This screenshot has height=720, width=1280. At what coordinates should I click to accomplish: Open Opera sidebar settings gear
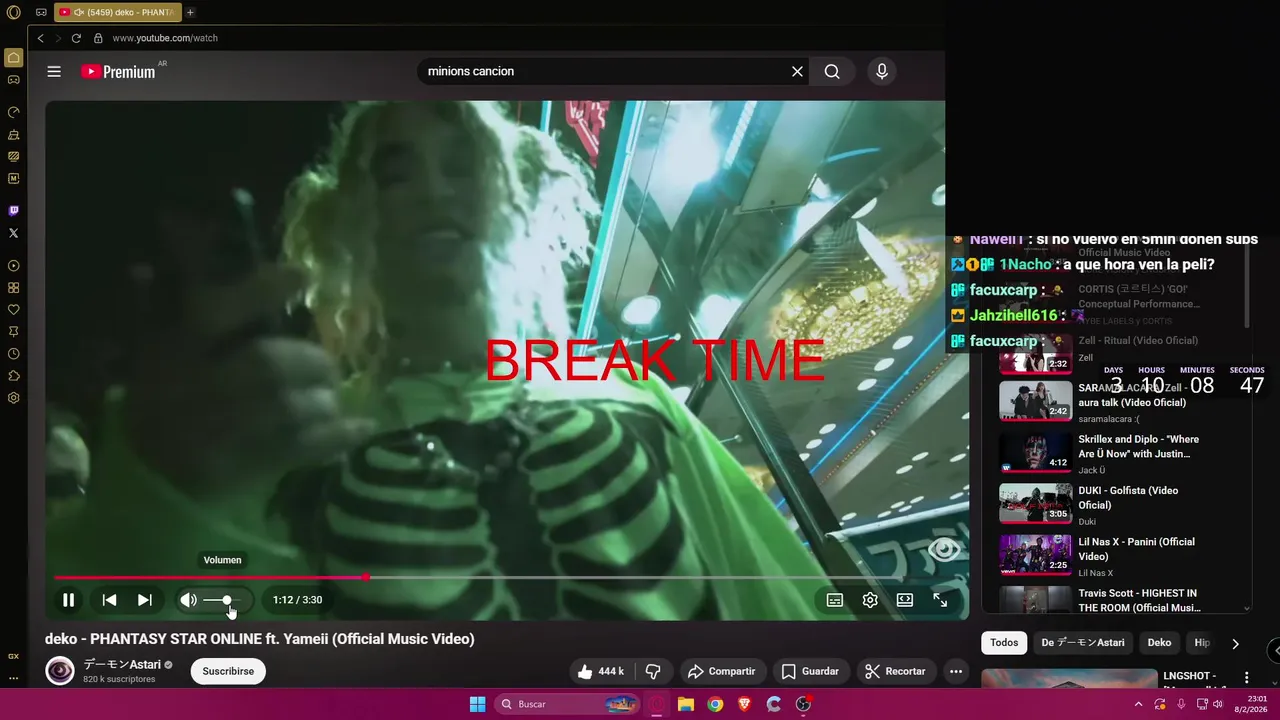pos(14,398)
